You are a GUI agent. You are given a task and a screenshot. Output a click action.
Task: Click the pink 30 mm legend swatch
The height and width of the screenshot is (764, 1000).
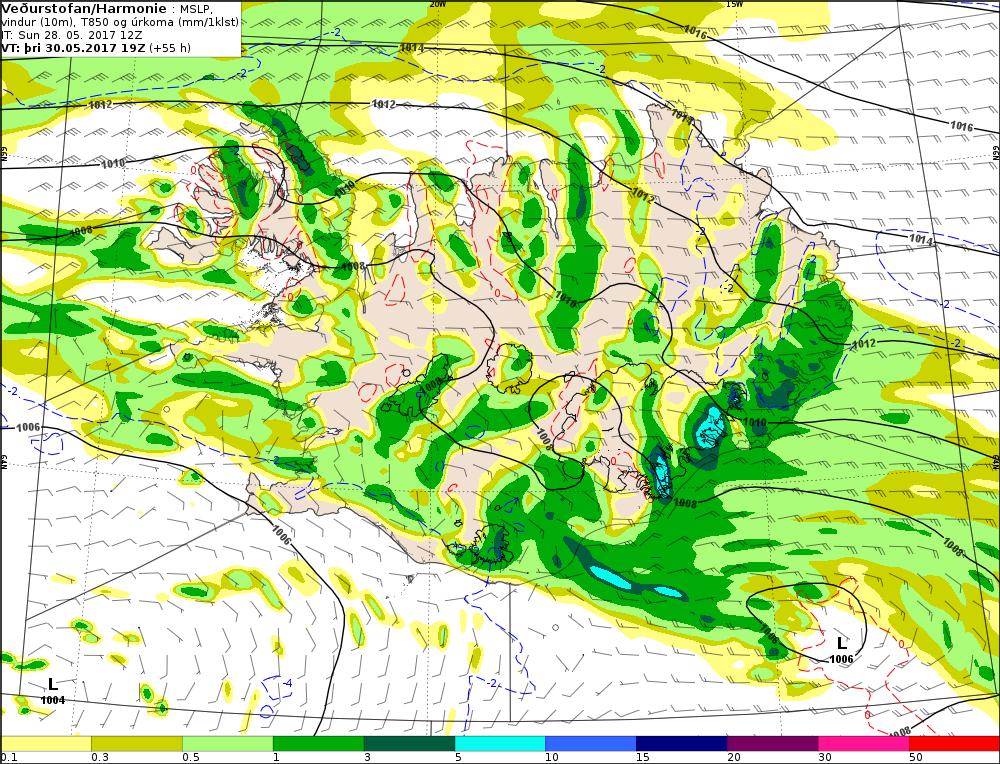864,743
